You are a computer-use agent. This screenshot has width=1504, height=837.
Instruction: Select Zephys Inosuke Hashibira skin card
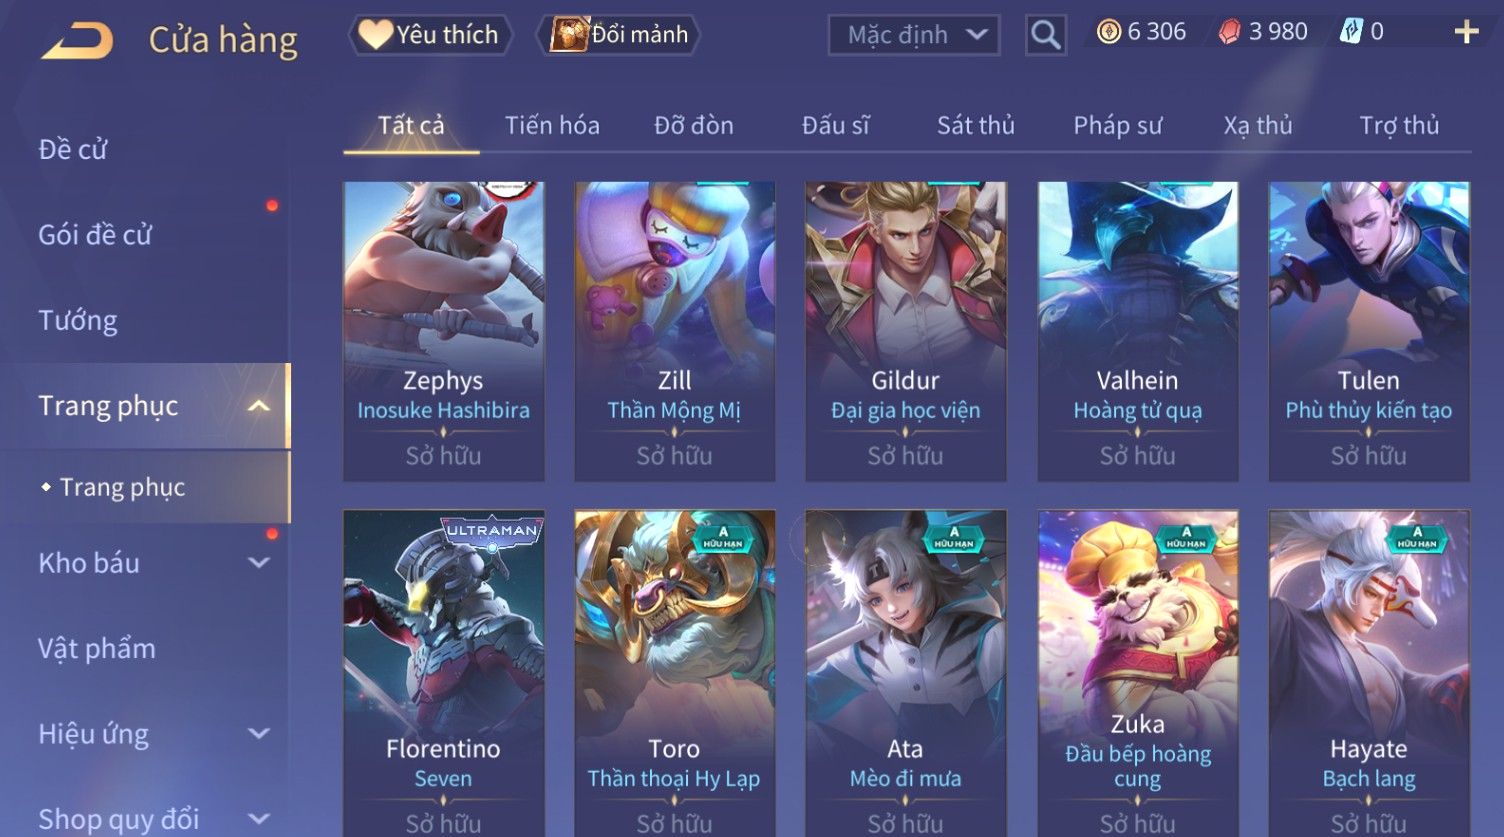pos(444,331)
